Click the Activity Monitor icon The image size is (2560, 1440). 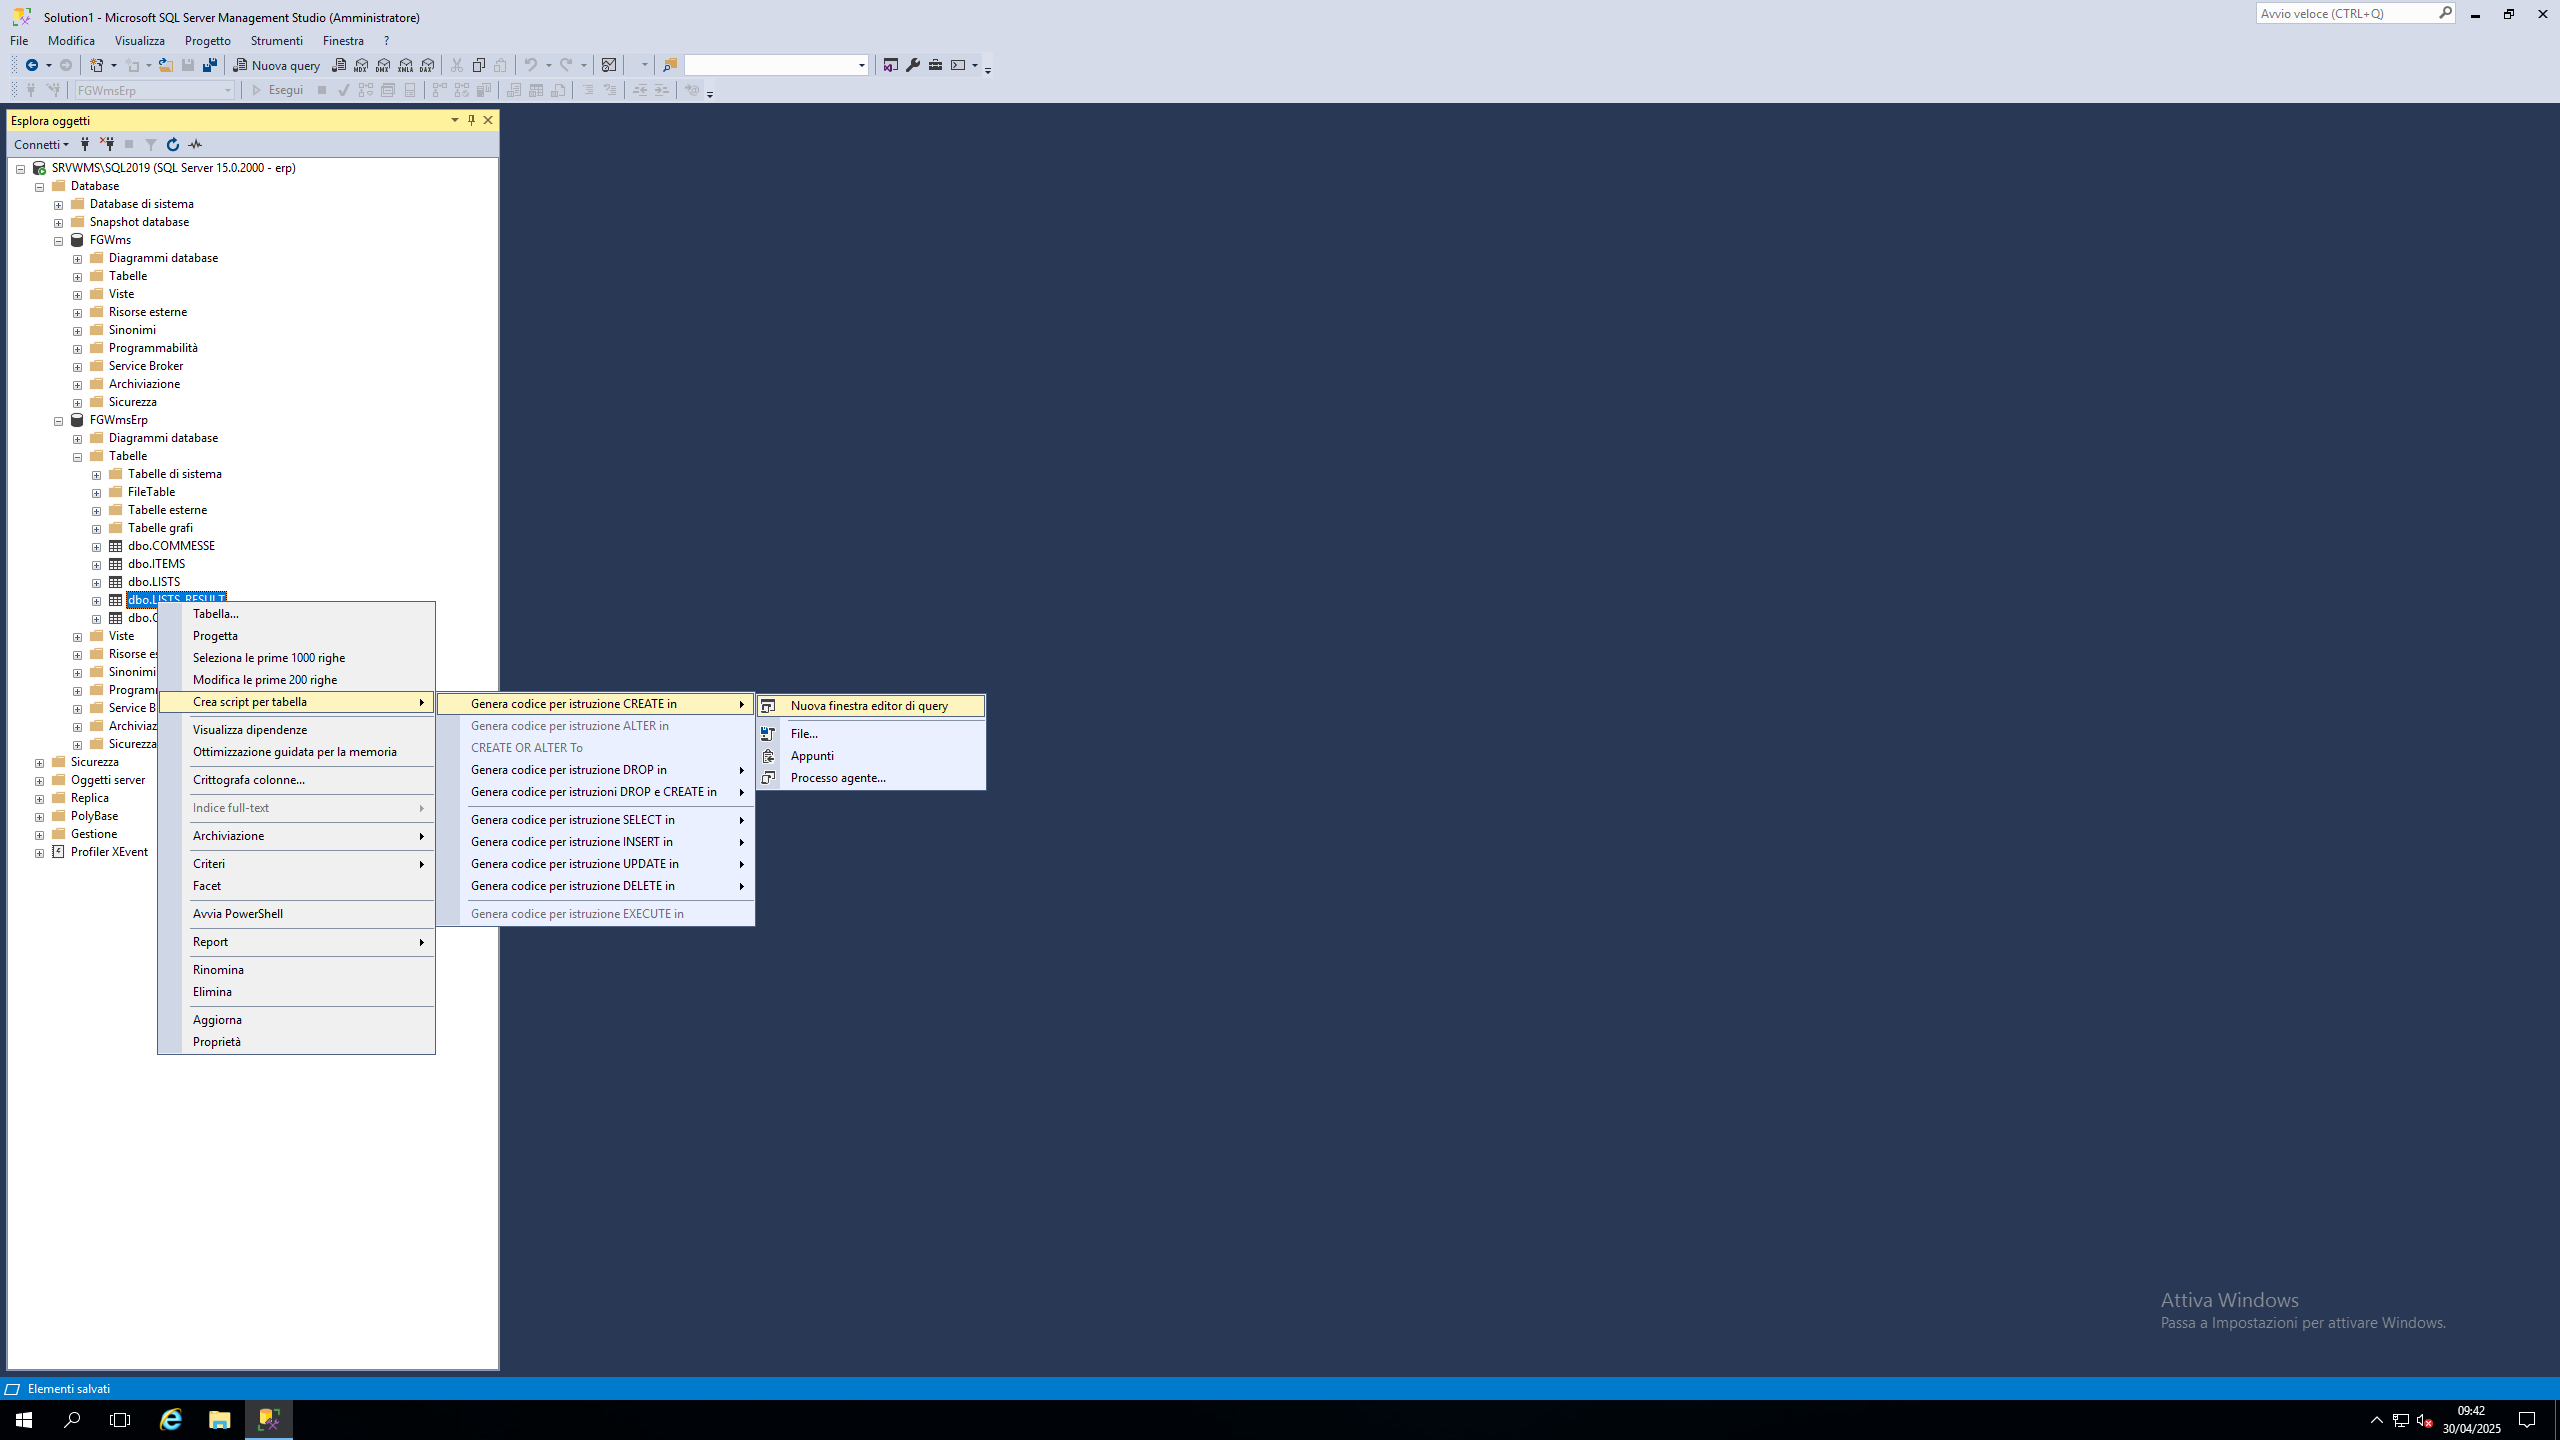(608, 65)
